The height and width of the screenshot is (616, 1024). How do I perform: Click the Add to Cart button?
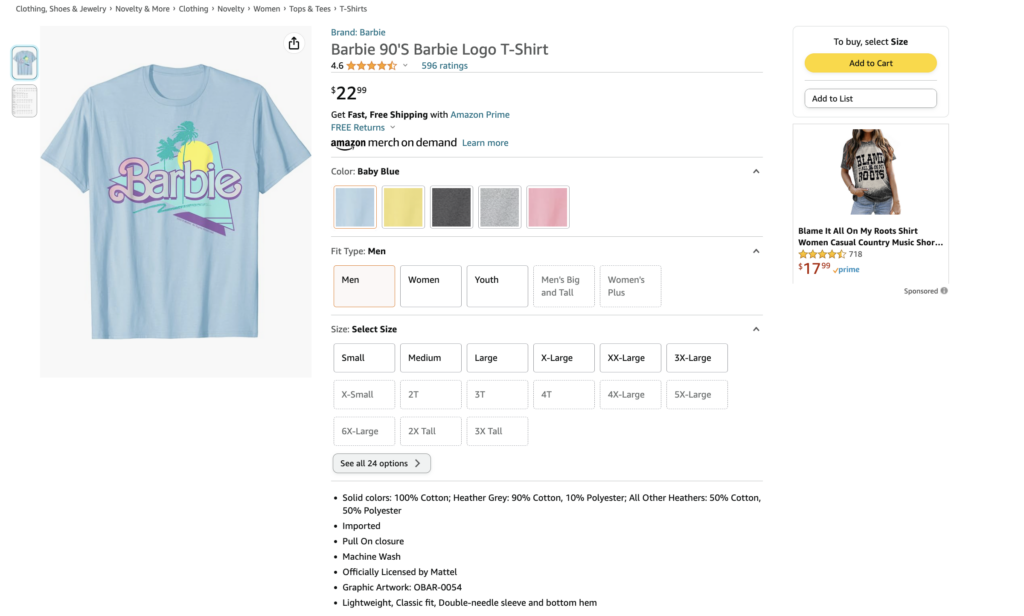(x=871, y=63)
